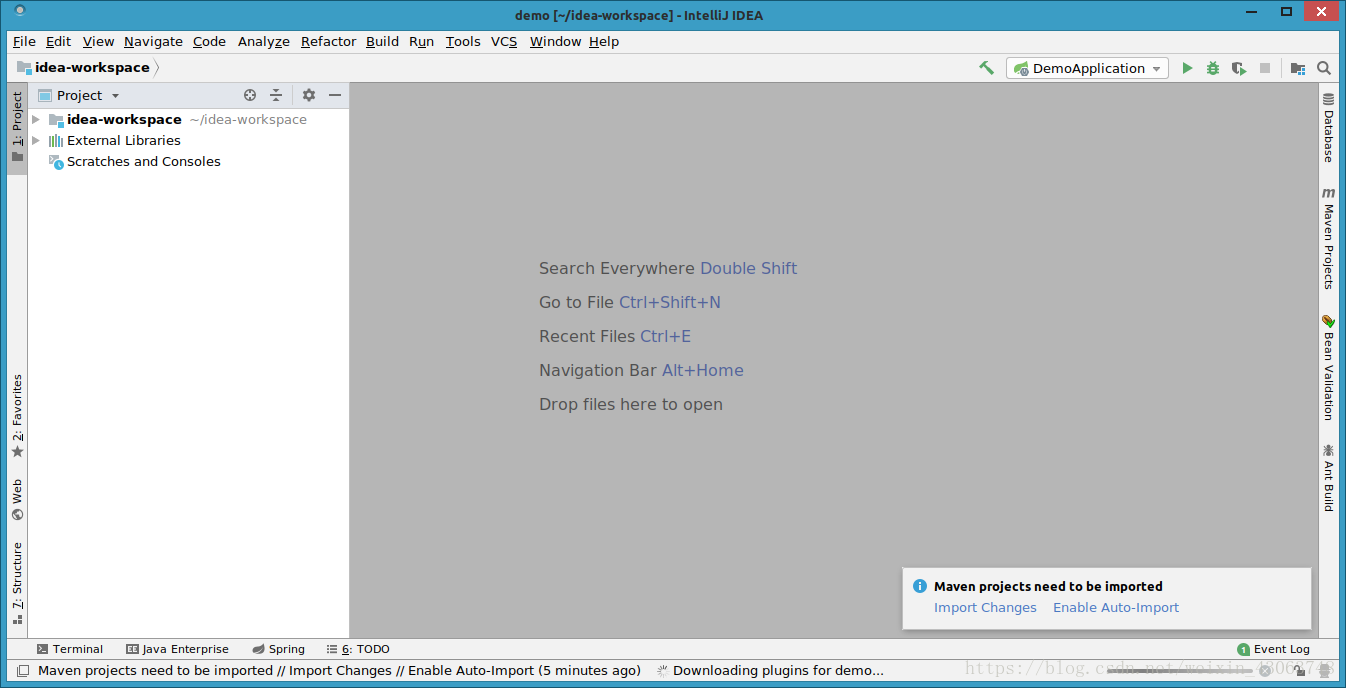Build the project with the hammer icon
This screenshot has height=688, width=1346.
click(x=986, y=68)
